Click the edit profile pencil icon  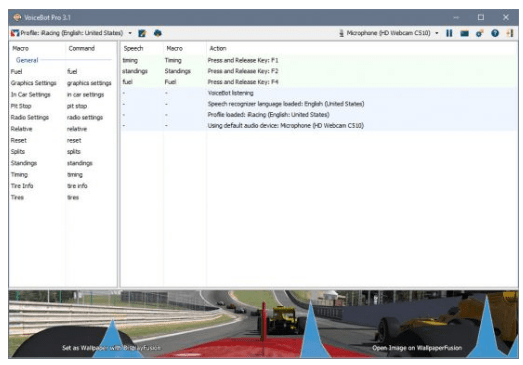[142, 33]
